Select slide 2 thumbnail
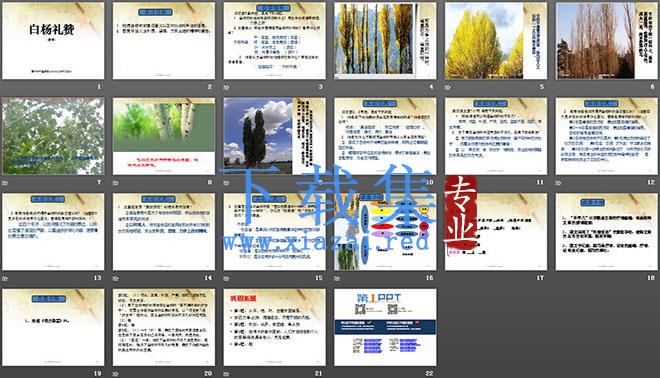The width and height of the screenshot is (660, 378). coord(164,41)
